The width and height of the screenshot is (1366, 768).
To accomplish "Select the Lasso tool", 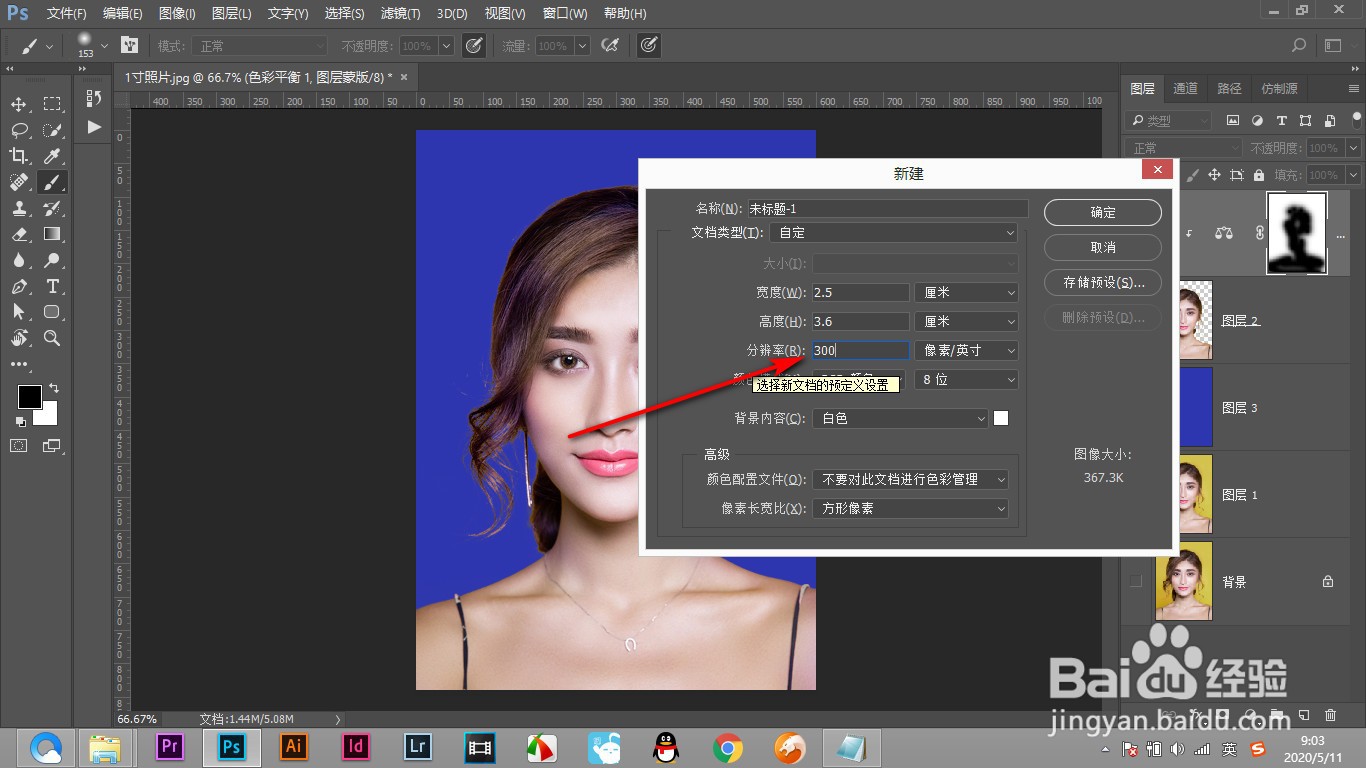I will click(x=19, y=130).
